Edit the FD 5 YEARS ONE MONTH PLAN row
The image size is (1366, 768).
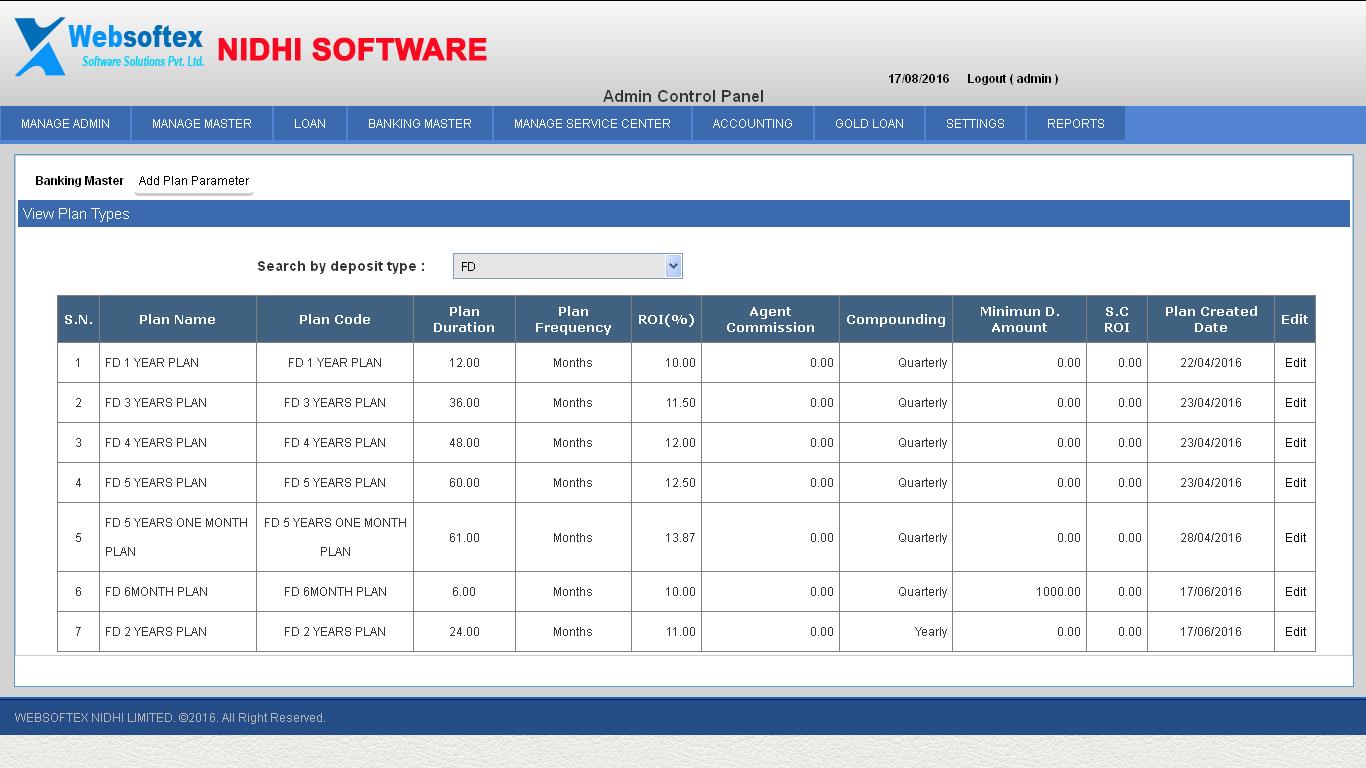coord(1295,538)
